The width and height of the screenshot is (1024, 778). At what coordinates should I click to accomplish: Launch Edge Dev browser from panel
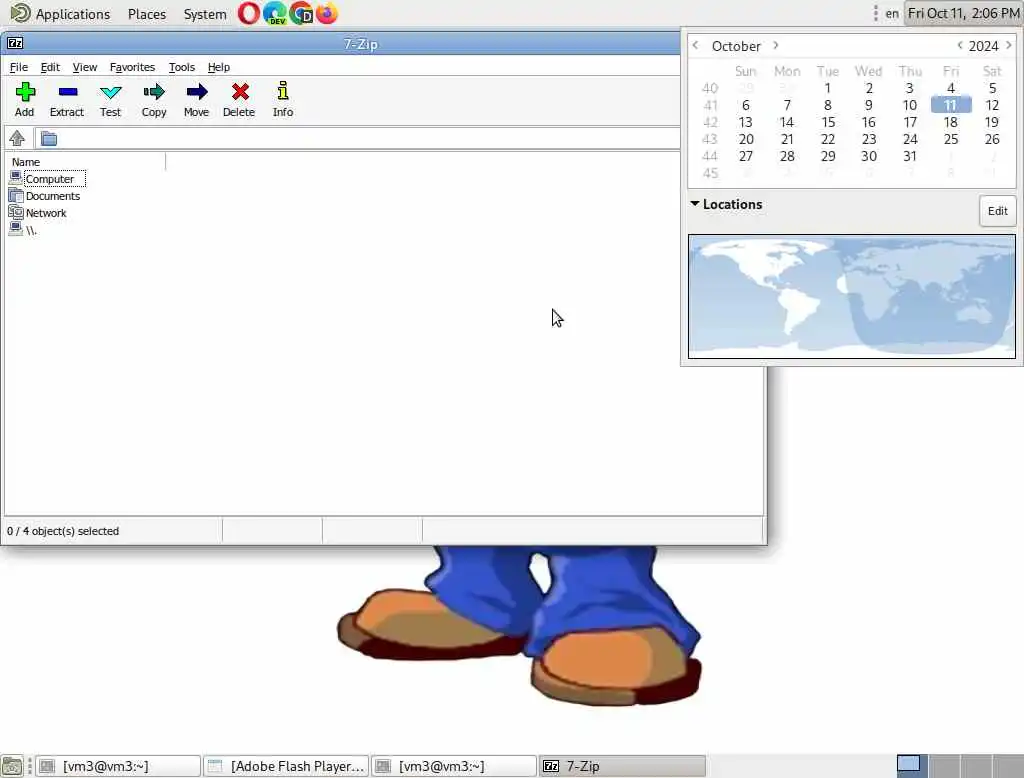click(274, 13)
